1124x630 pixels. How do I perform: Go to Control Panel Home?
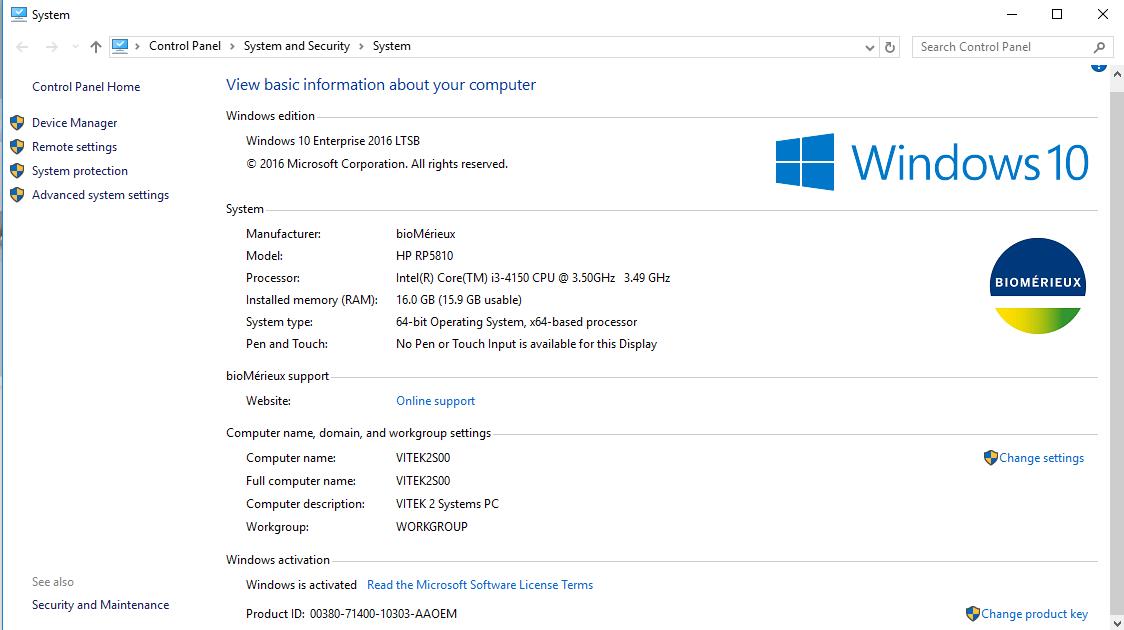click(x=86, y=87)
